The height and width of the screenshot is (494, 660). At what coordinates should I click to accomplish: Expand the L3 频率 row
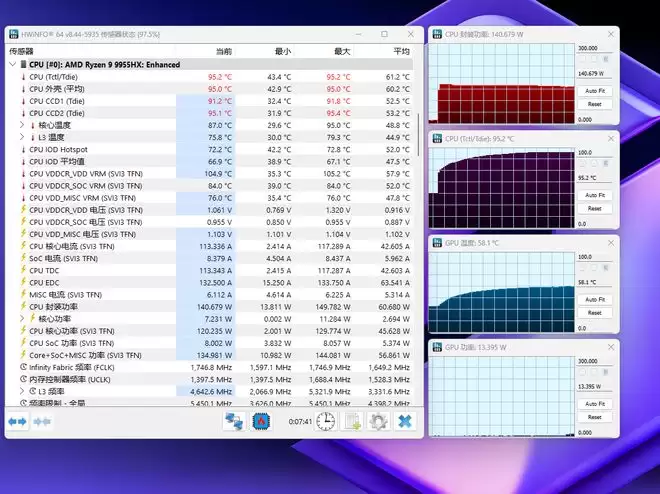point(22,391)
